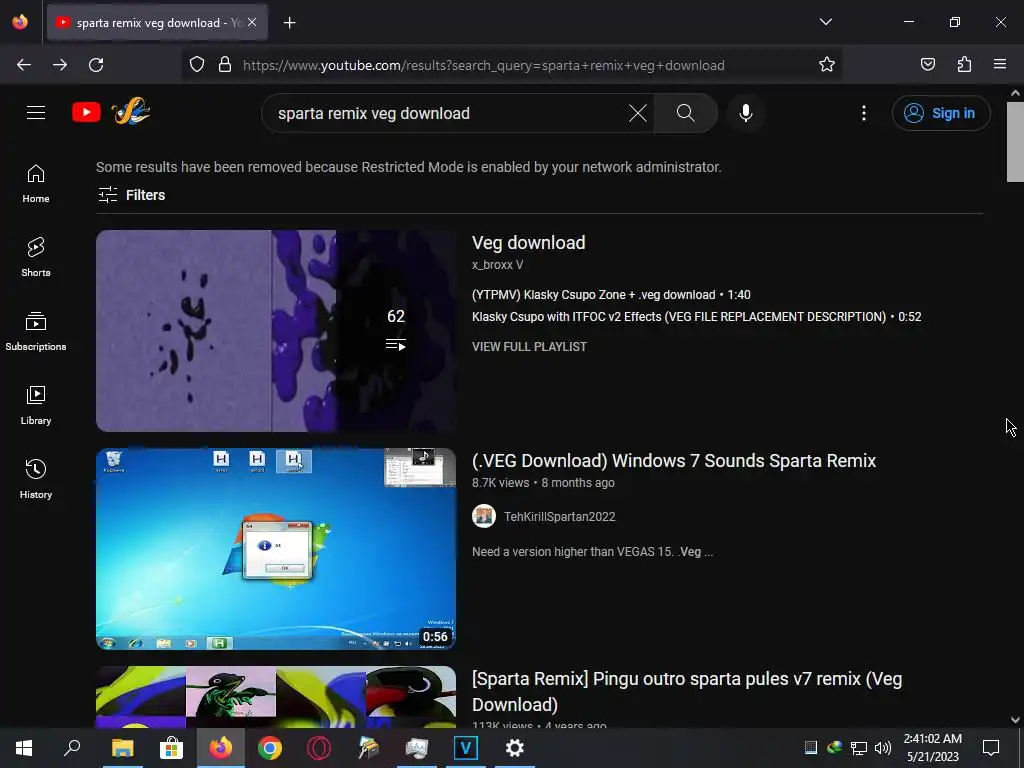Click the '8.7K views • 8 months ago' text
The height and width of the screenshot is (768, 1024).
(x=543, y=483)
